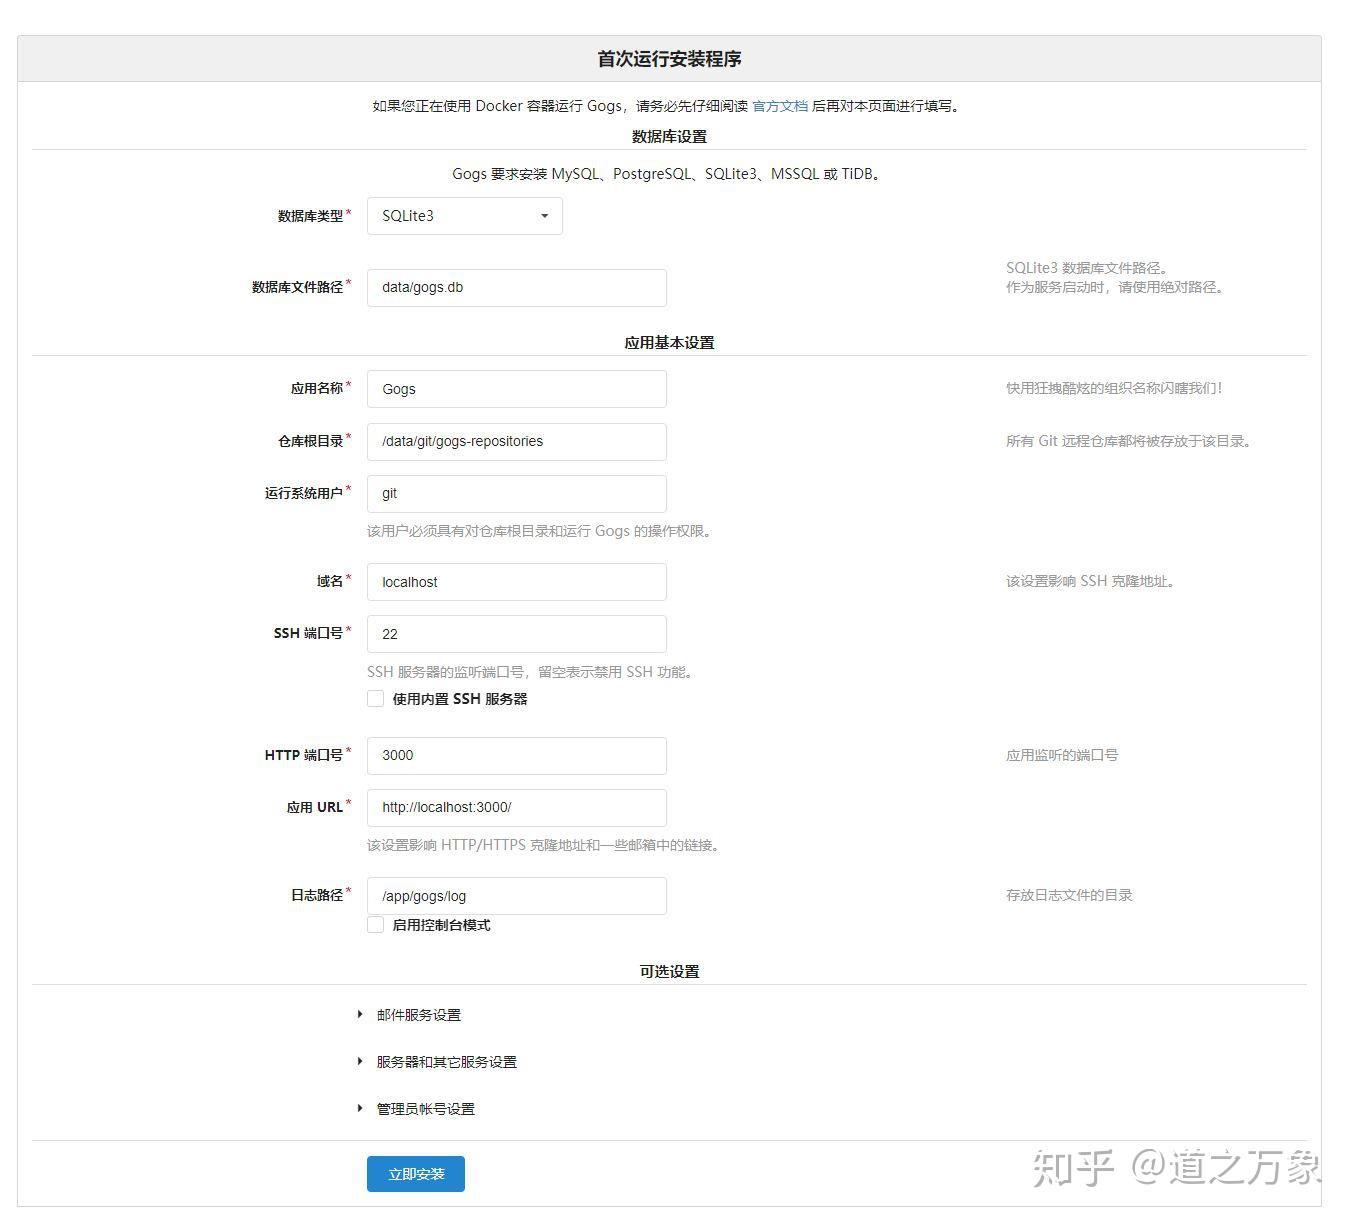The width and height of the screenshot is (1357, 1223).
Task: Click the 日志路径 field /app/gogs/log
Action: click(516, 896)
